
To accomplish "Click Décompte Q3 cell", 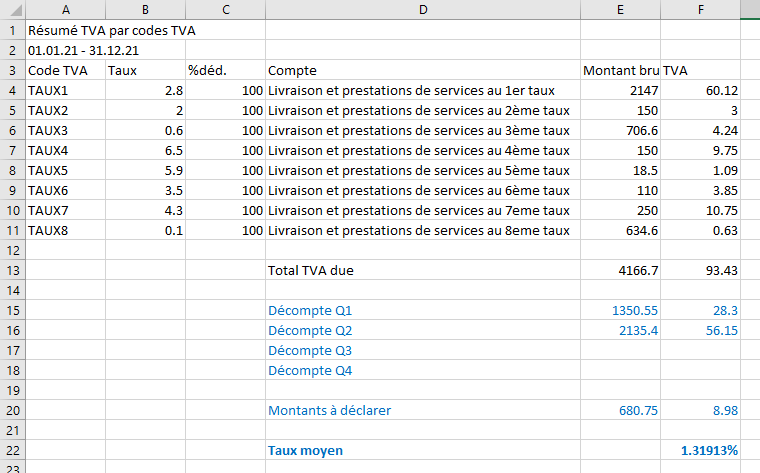I will tap(423, 350).
